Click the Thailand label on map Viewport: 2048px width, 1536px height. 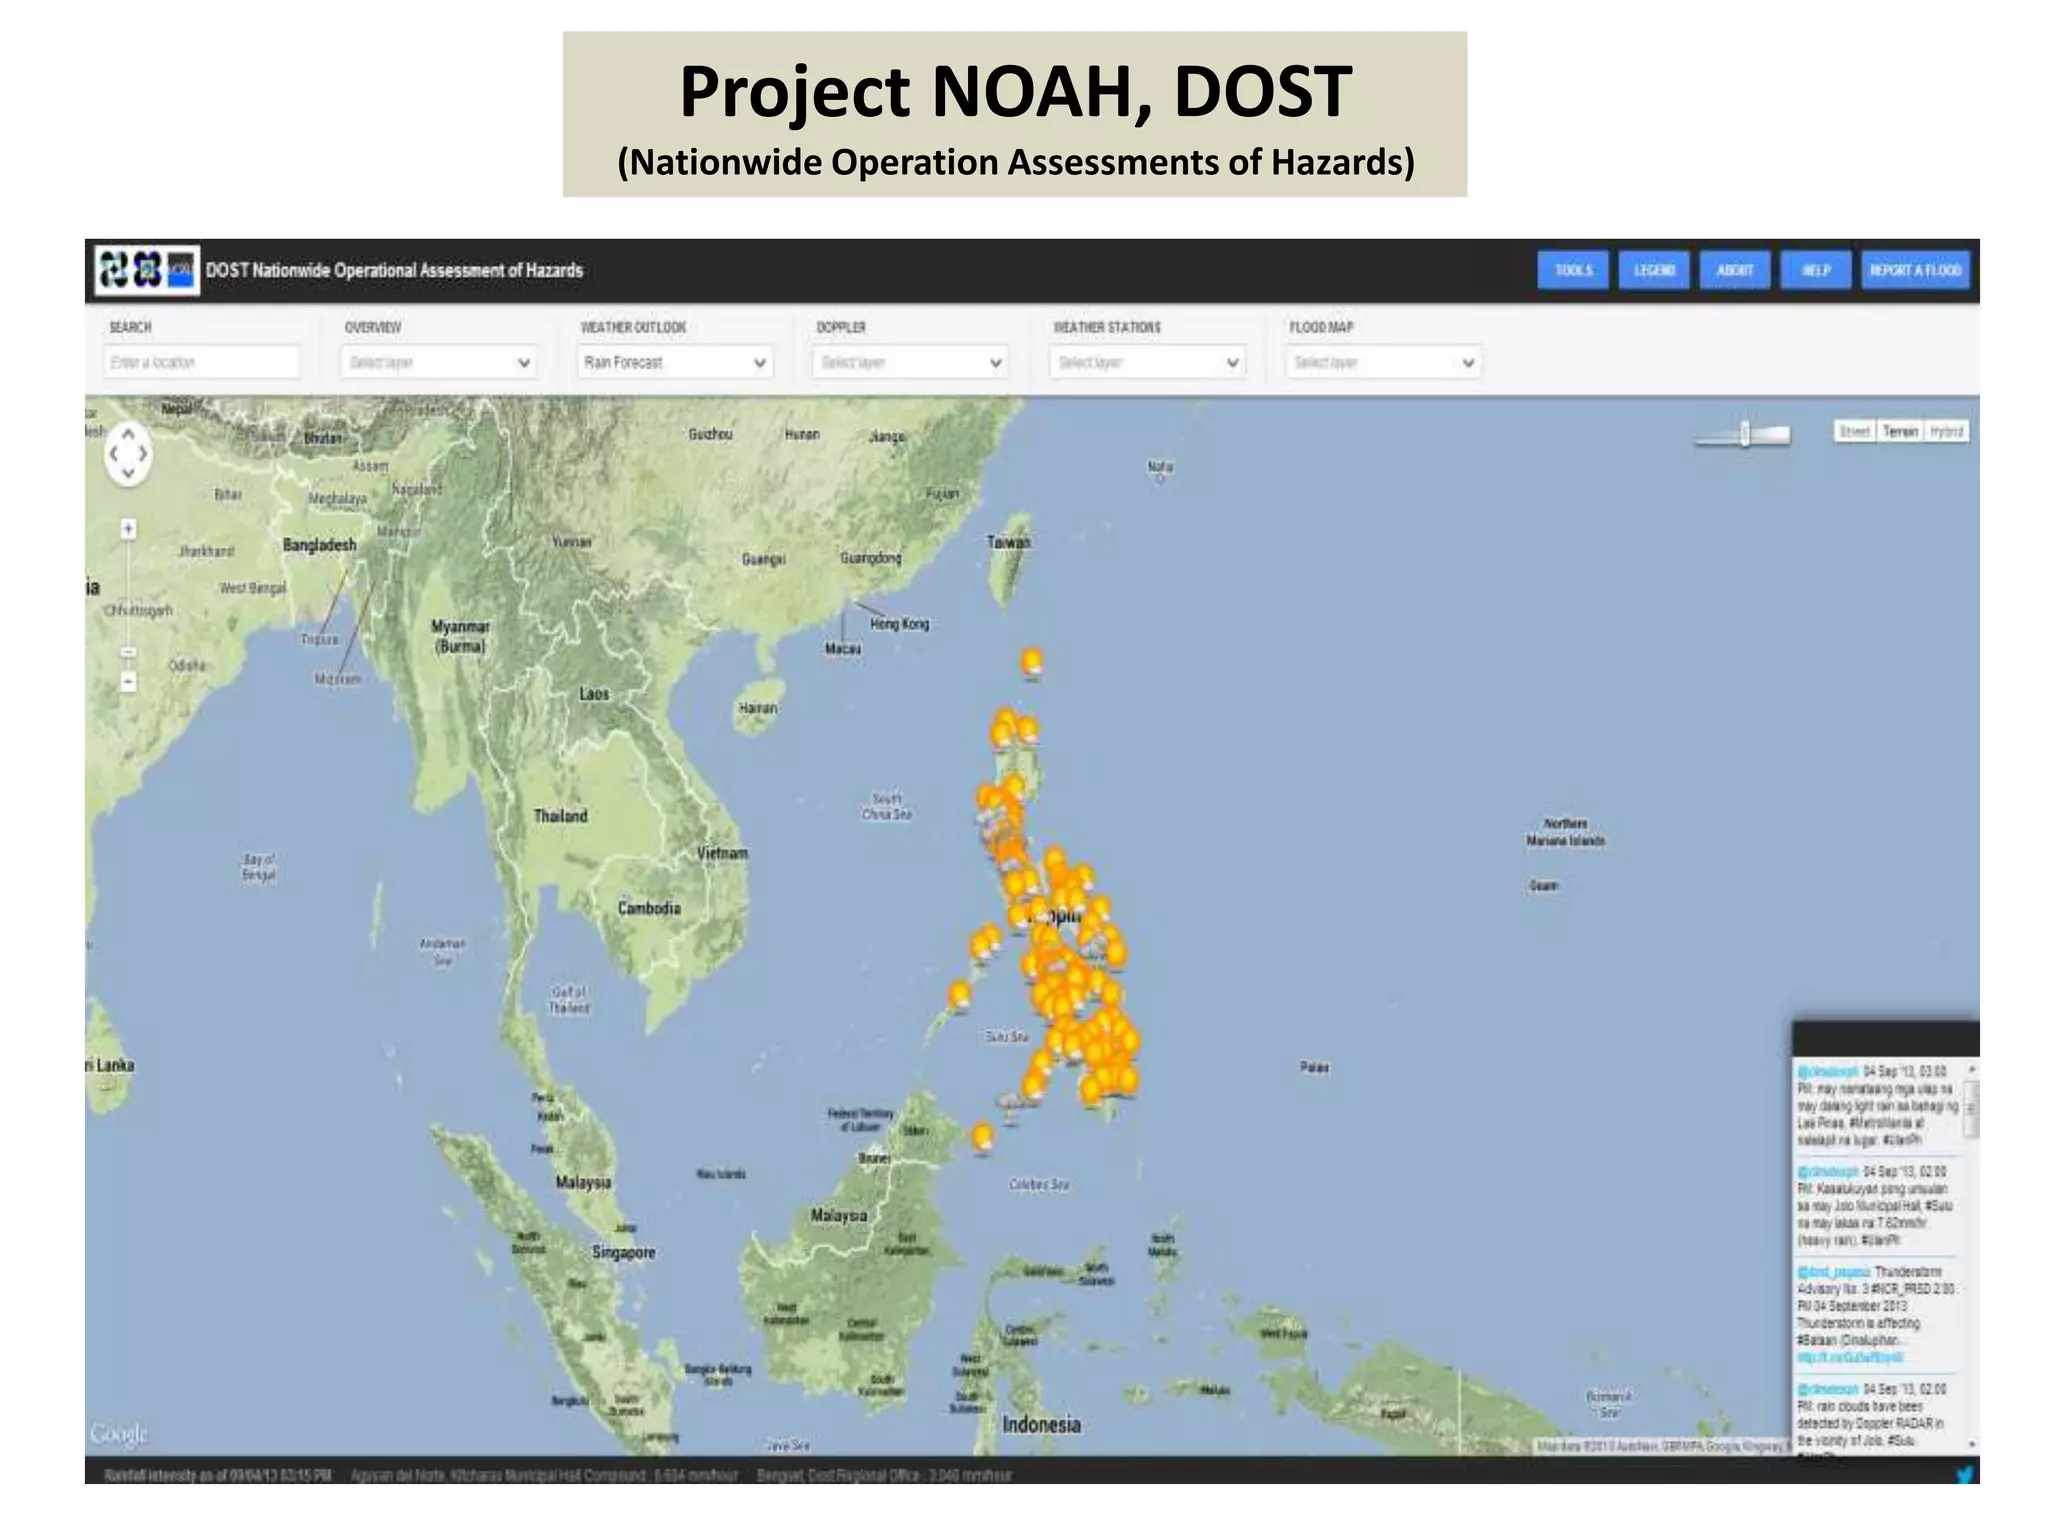point(560,816)
